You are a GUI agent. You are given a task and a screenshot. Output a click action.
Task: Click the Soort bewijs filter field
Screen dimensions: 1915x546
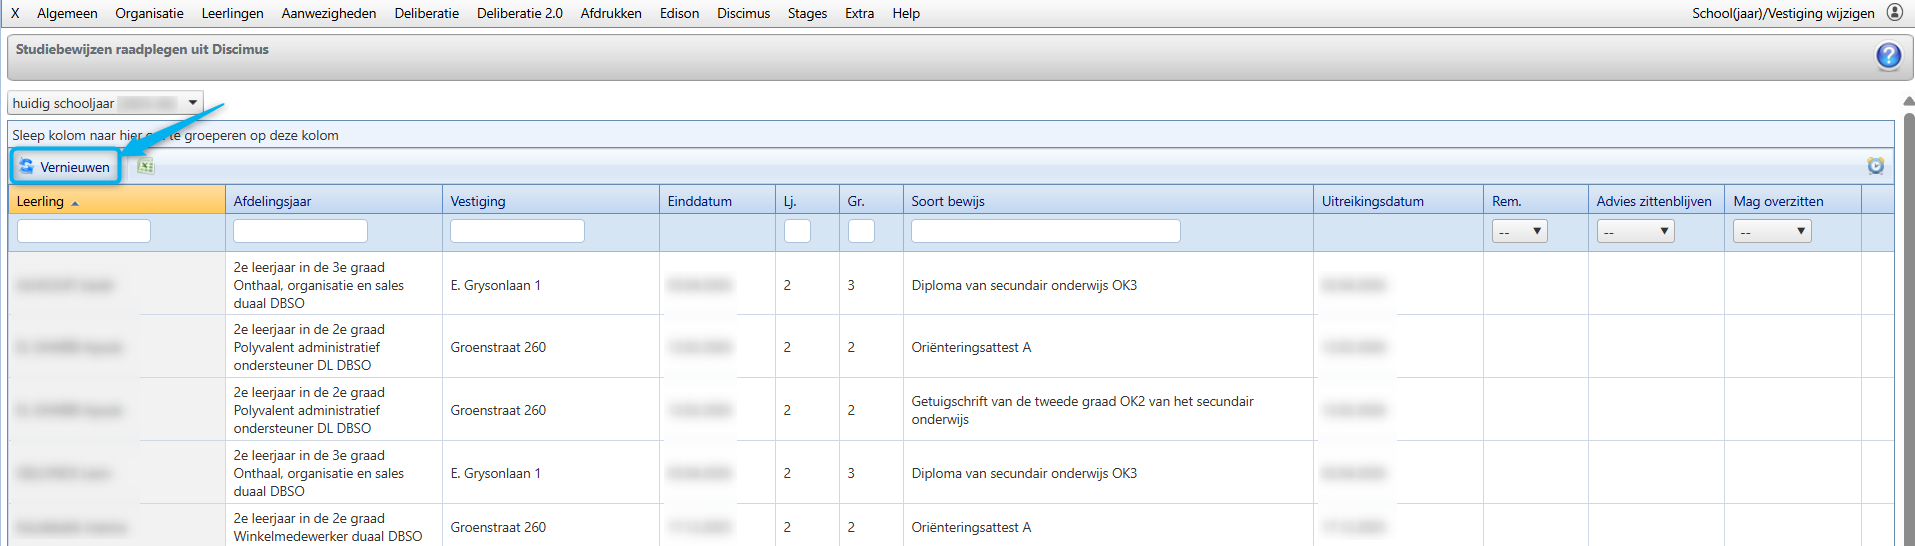tap(1045, 232)
